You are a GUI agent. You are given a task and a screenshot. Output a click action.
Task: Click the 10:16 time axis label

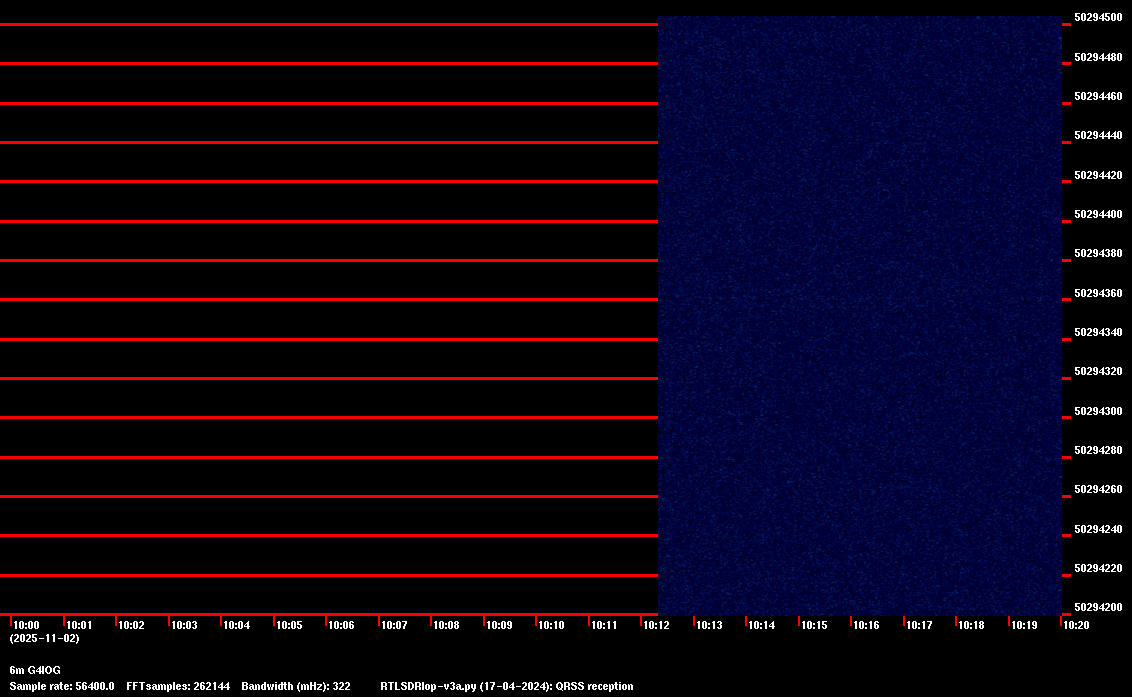coord(866,625)
